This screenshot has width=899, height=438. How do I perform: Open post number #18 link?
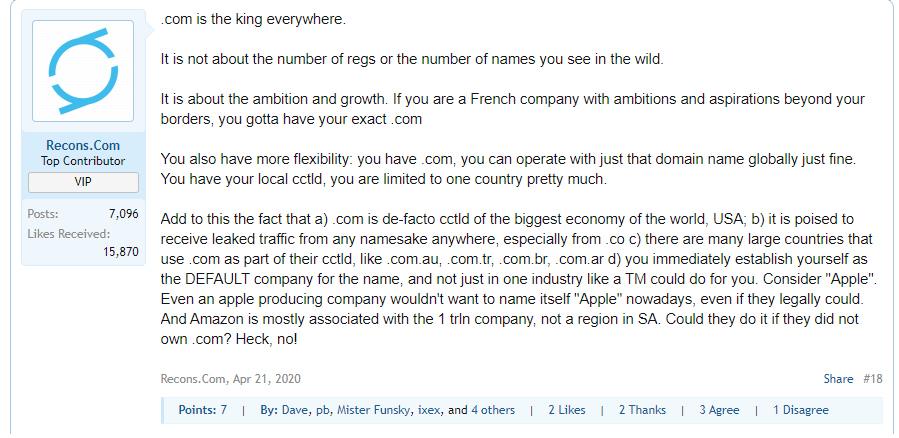pos(872,379)
